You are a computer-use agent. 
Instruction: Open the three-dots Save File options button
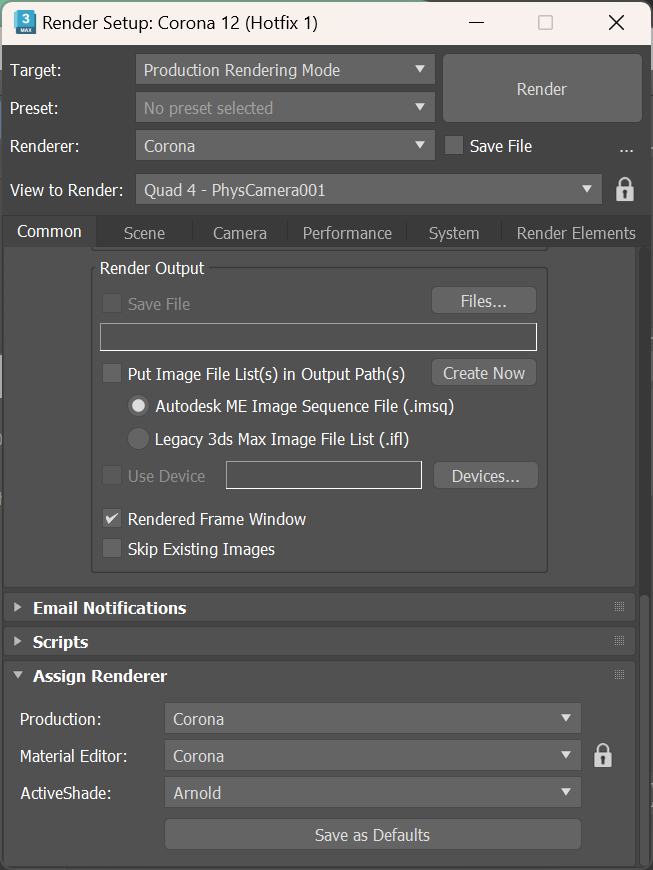point(626,149)
